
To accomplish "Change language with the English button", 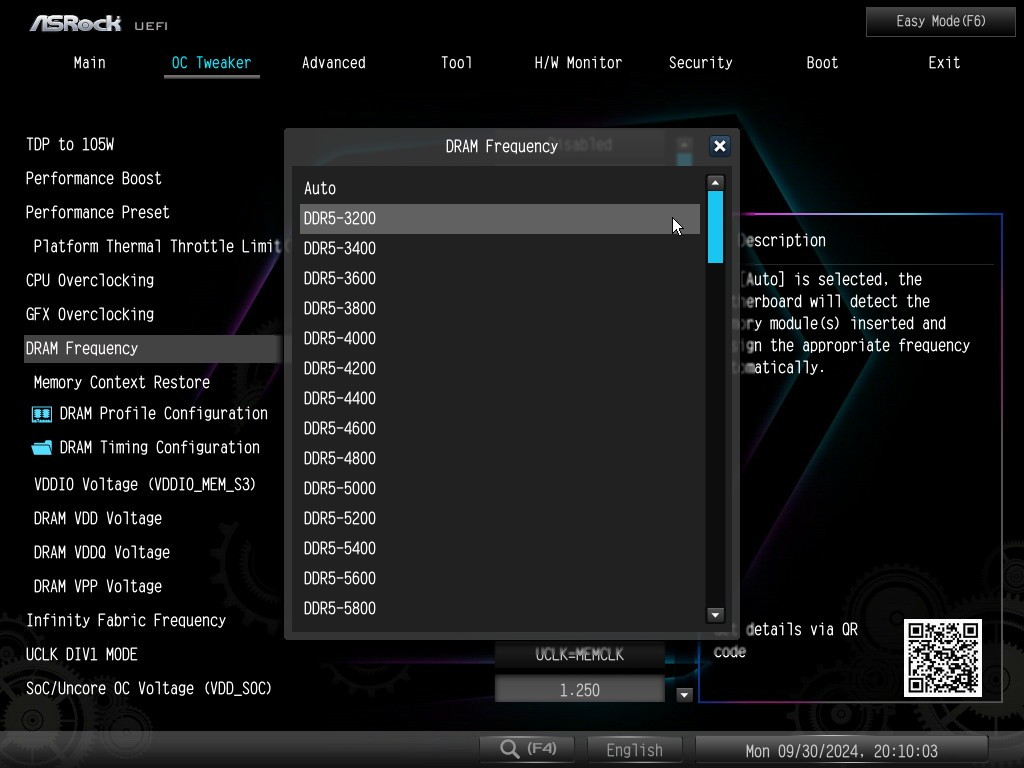I will 634,750.
